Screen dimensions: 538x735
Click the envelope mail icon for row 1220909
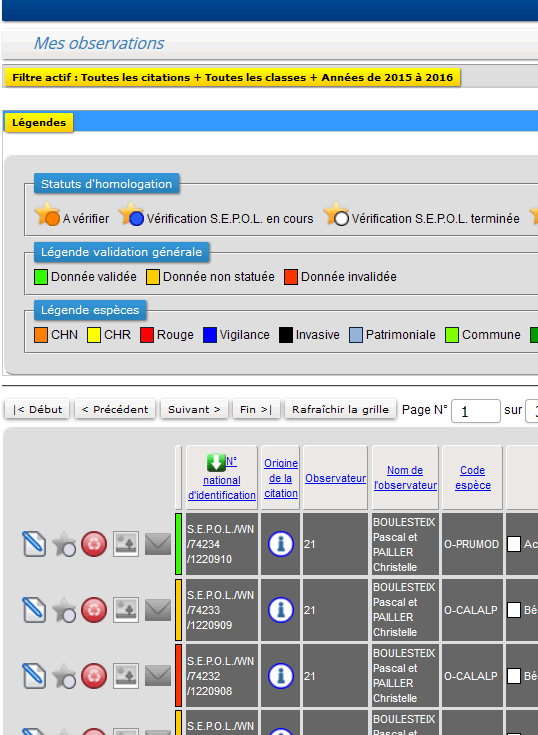[158, 610]
